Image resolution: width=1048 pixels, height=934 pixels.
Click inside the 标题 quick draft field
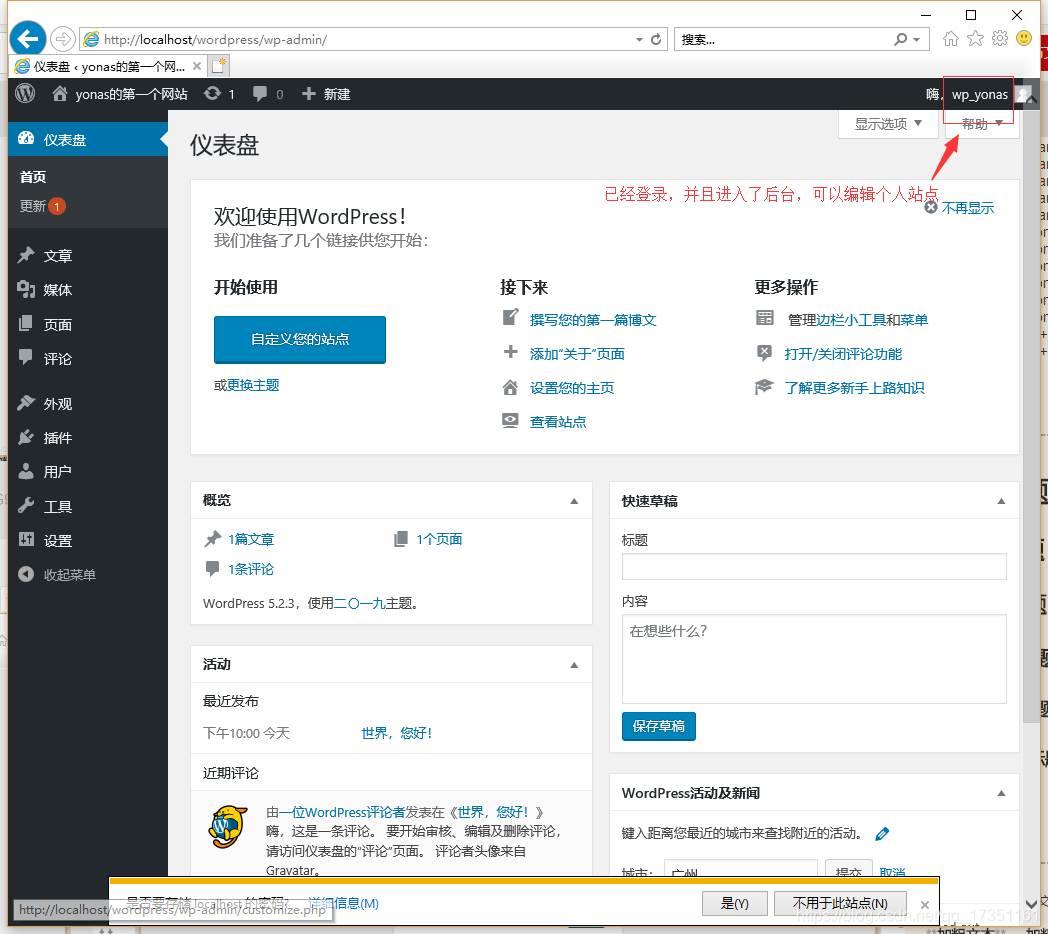[814, 567]
